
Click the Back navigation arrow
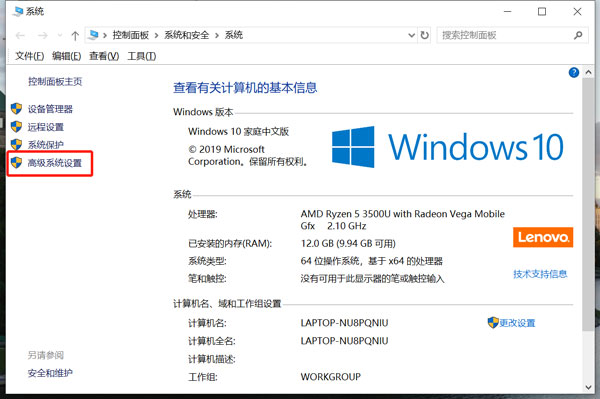pyautogui.click(x=20, y=36)
